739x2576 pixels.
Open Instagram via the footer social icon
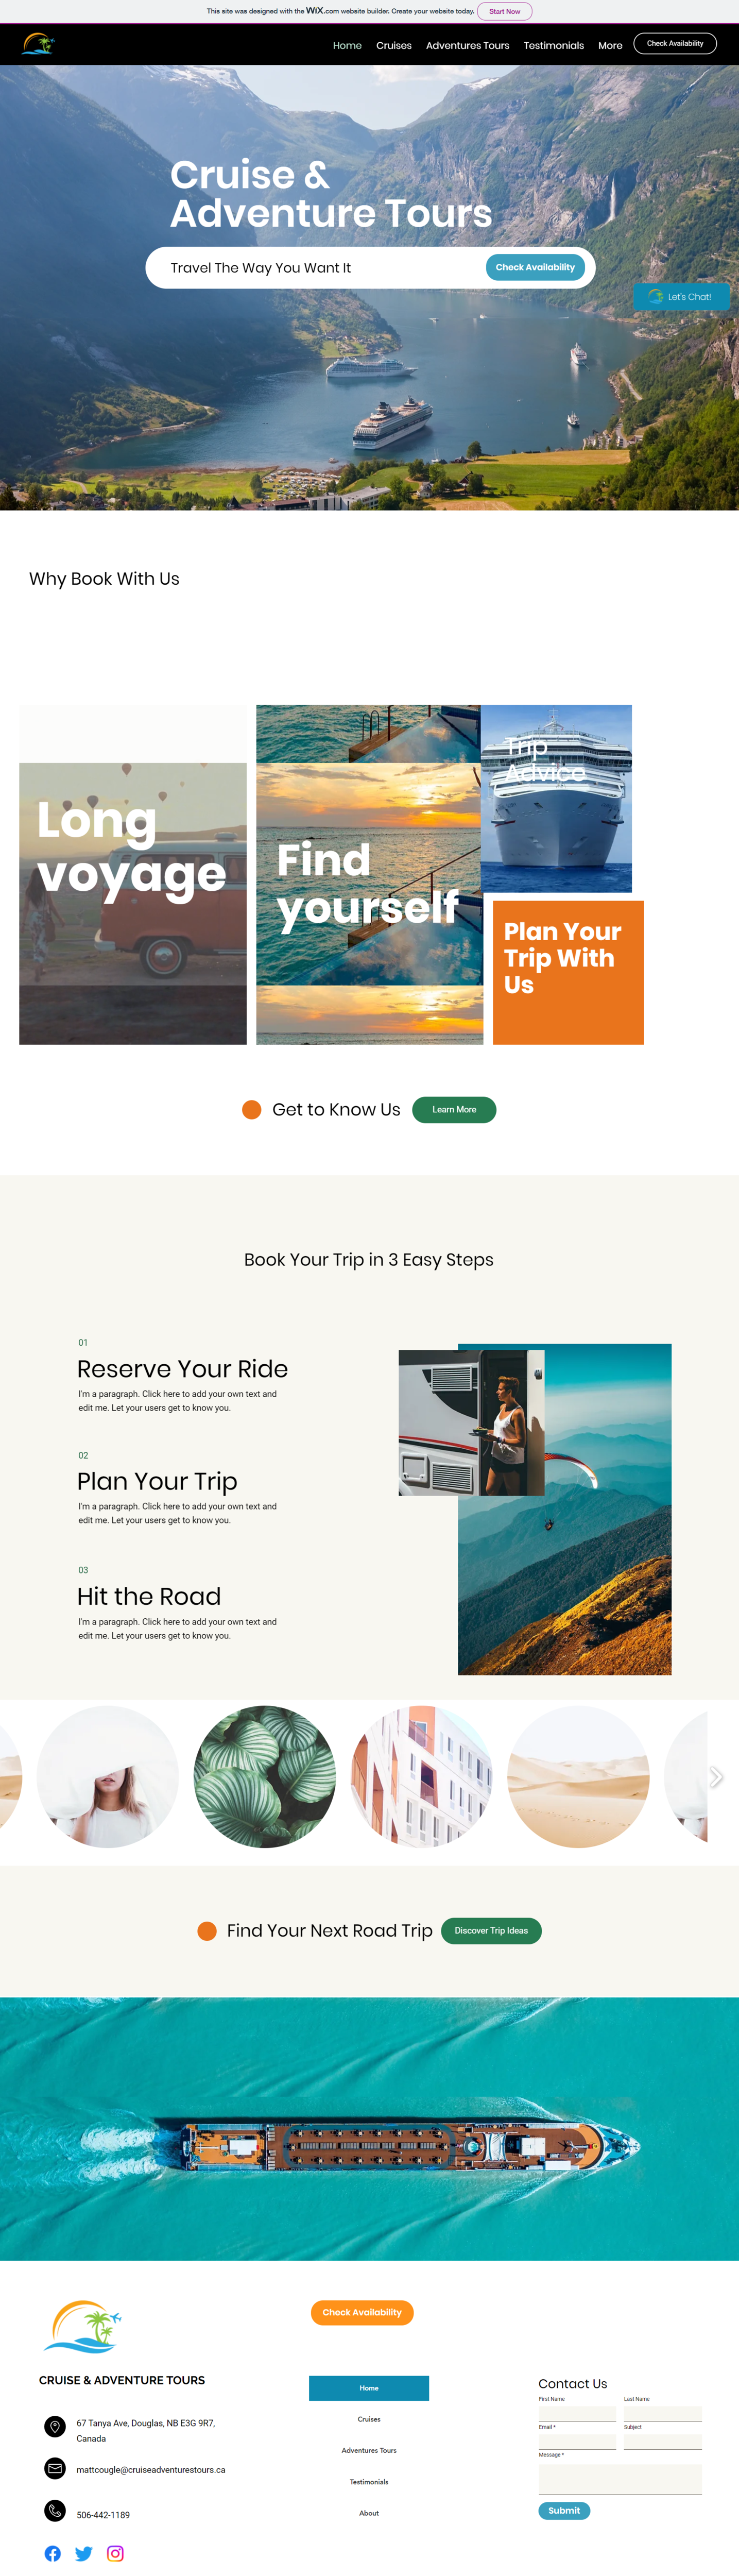click(x=116, y=2553)
